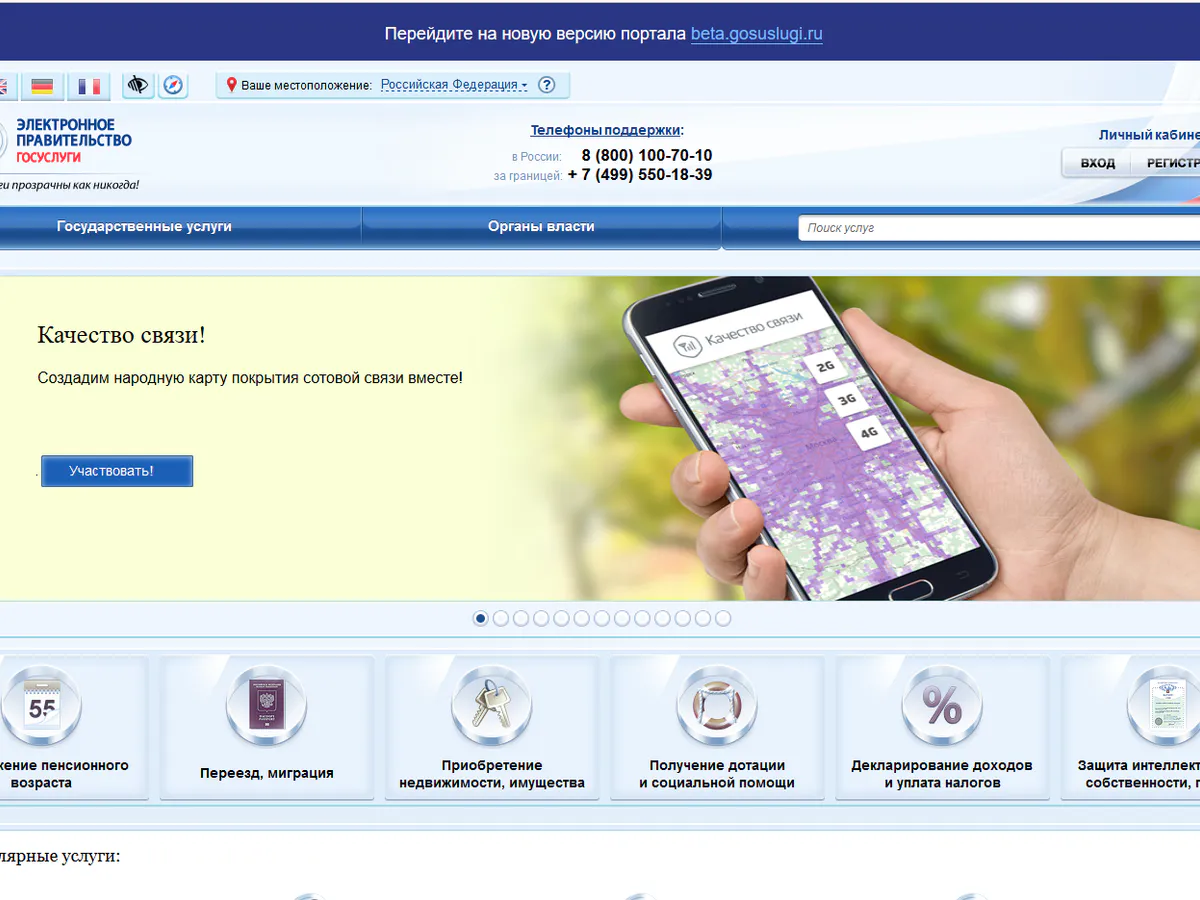Select the second banner slide dot
1200x900 pixels.
point(501,618)
